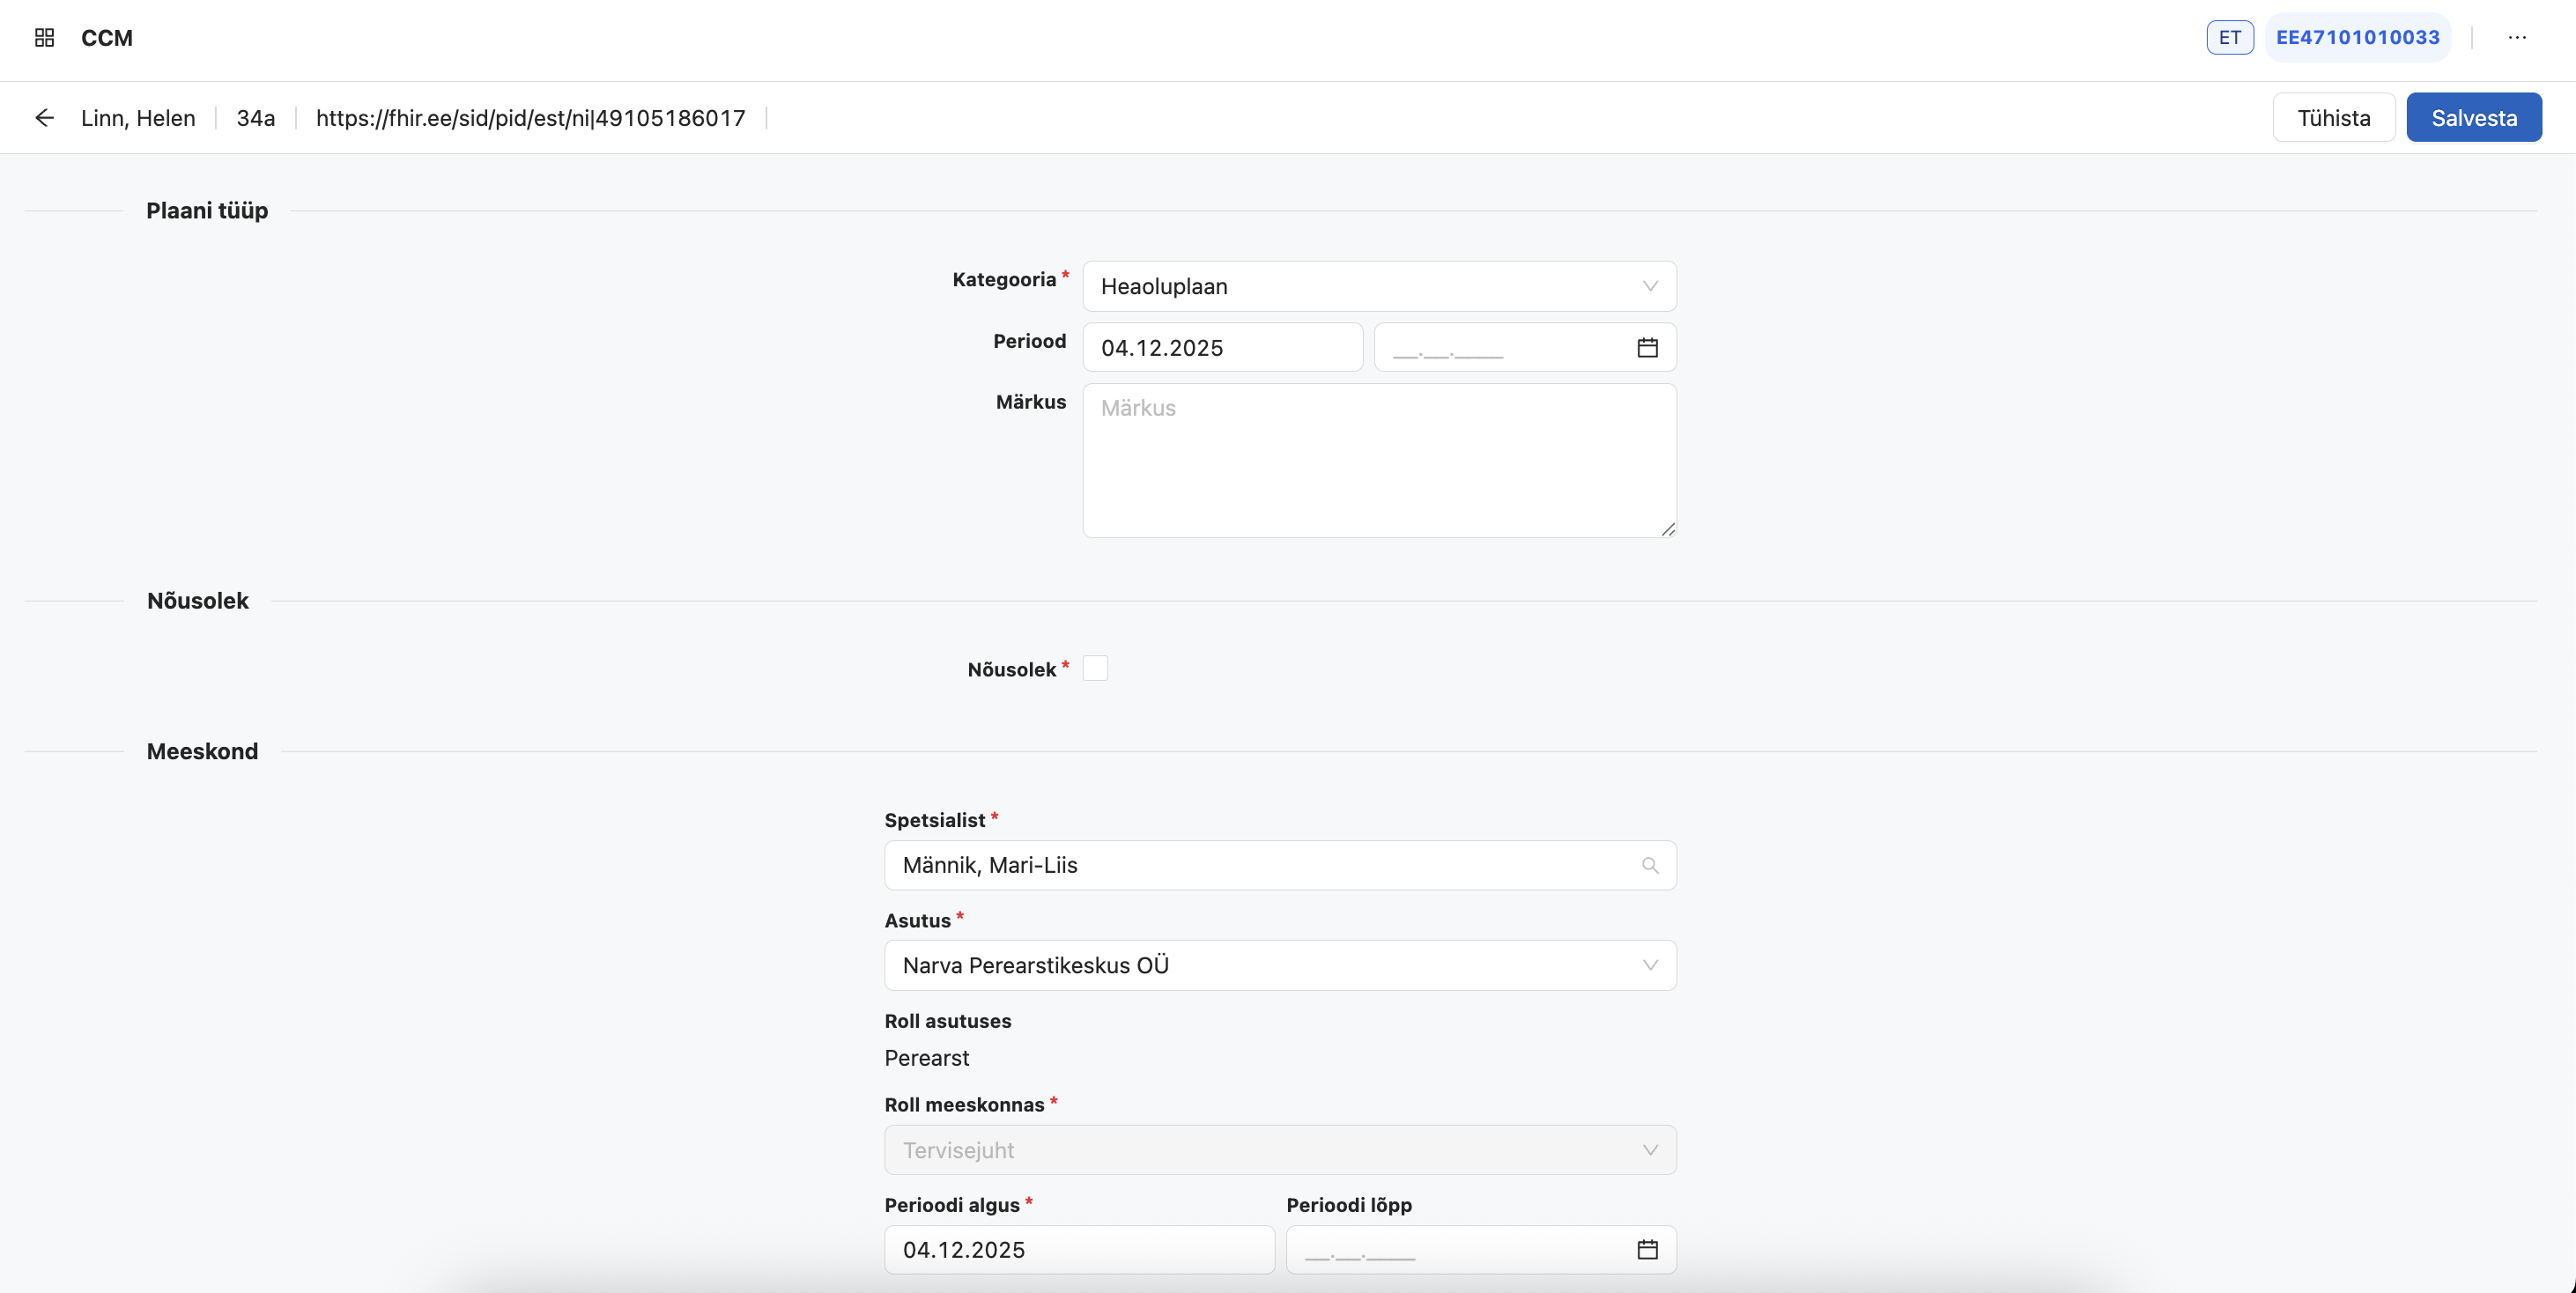Viewport: 2576px width, 1293px height.
Task: Open the Kategooria dropdown showing Heaoluplaan
Action: [1379, 286]
